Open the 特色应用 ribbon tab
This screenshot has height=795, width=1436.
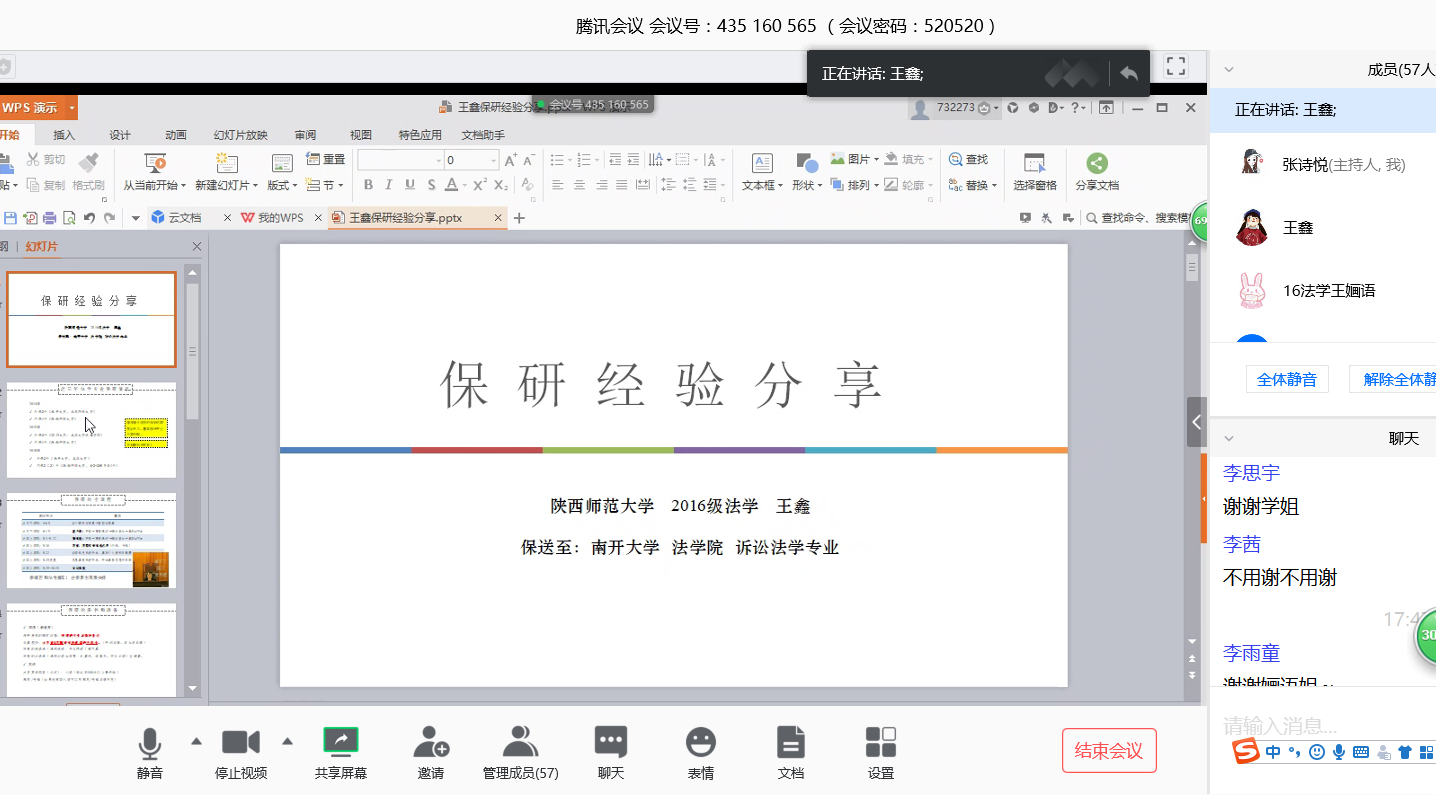click(x=420, y=135)
